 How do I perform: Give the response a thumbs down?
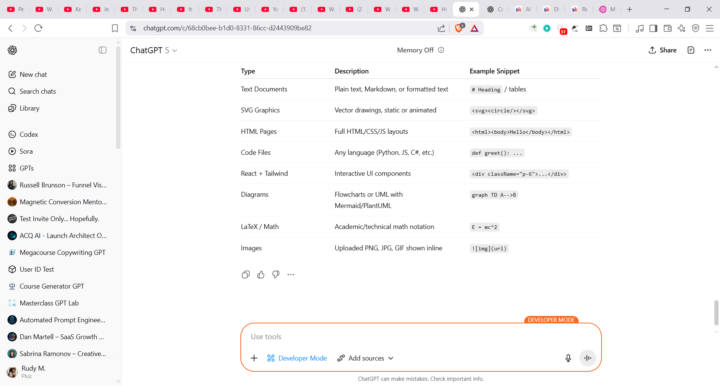tap(276, 274)
